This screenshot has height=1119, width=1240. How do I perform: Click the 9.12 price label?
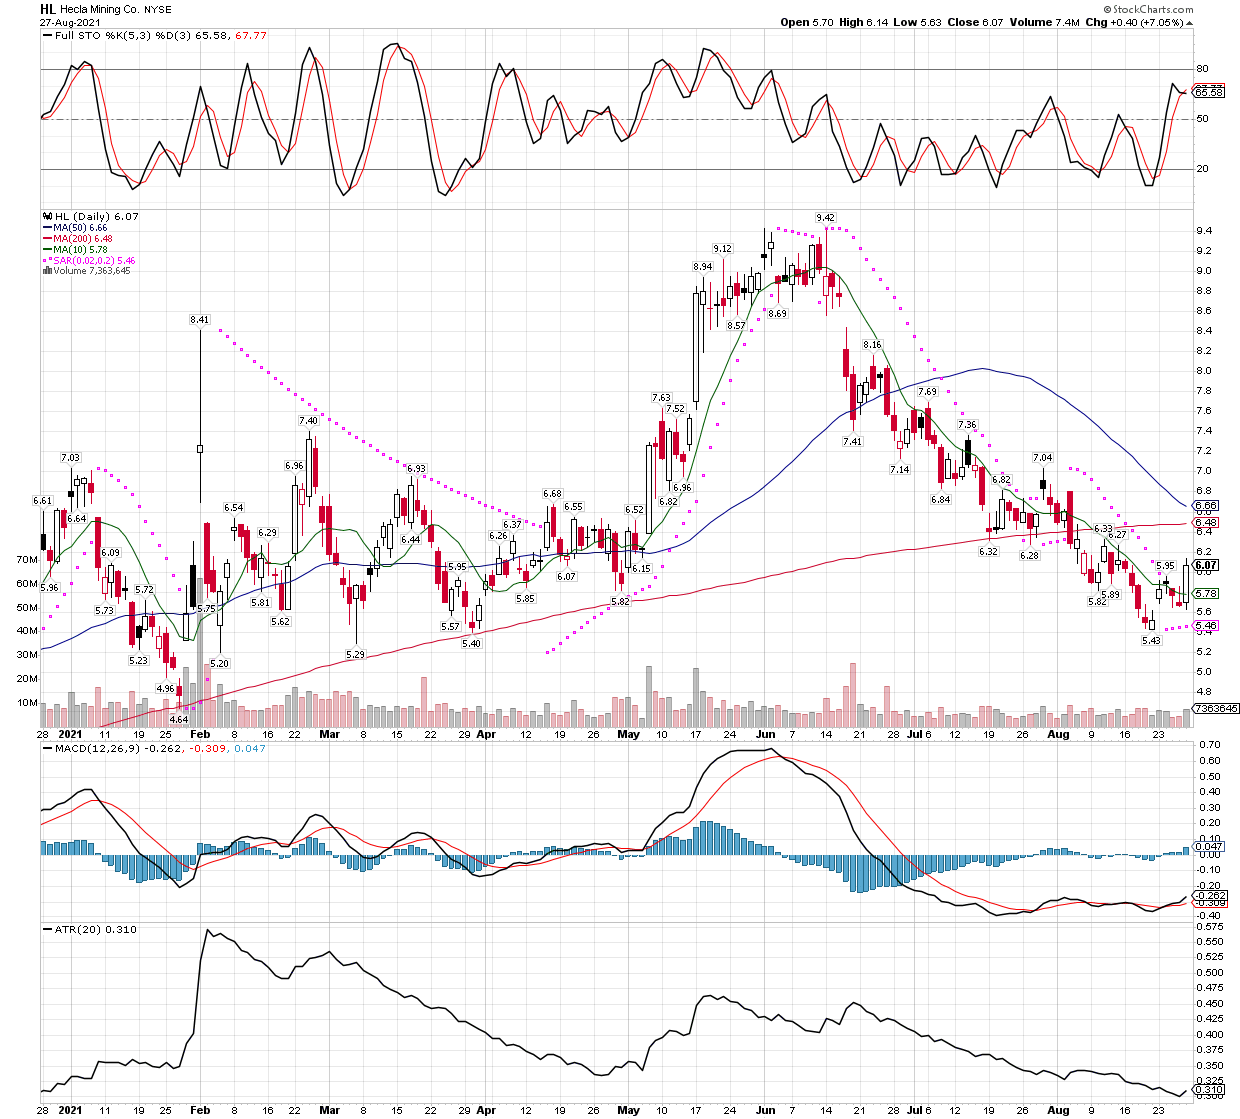pyautogui.click(x=722, y=248)
